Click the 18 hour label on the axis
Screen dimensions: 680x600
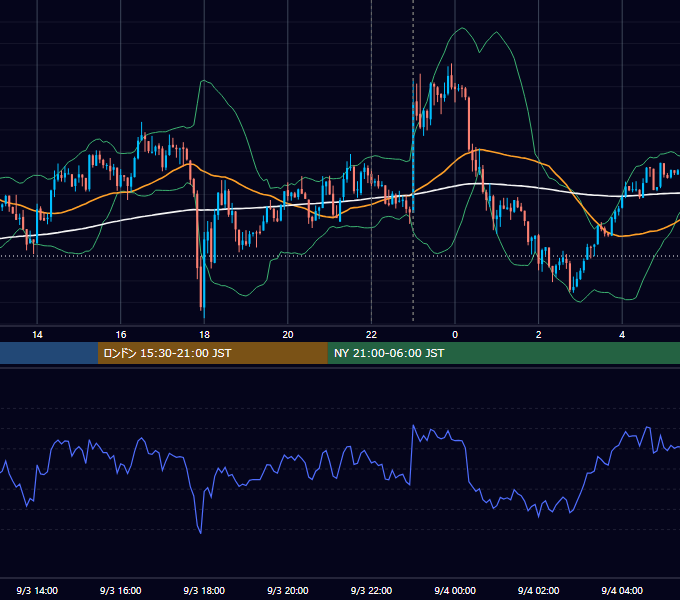tap(204, 335)
